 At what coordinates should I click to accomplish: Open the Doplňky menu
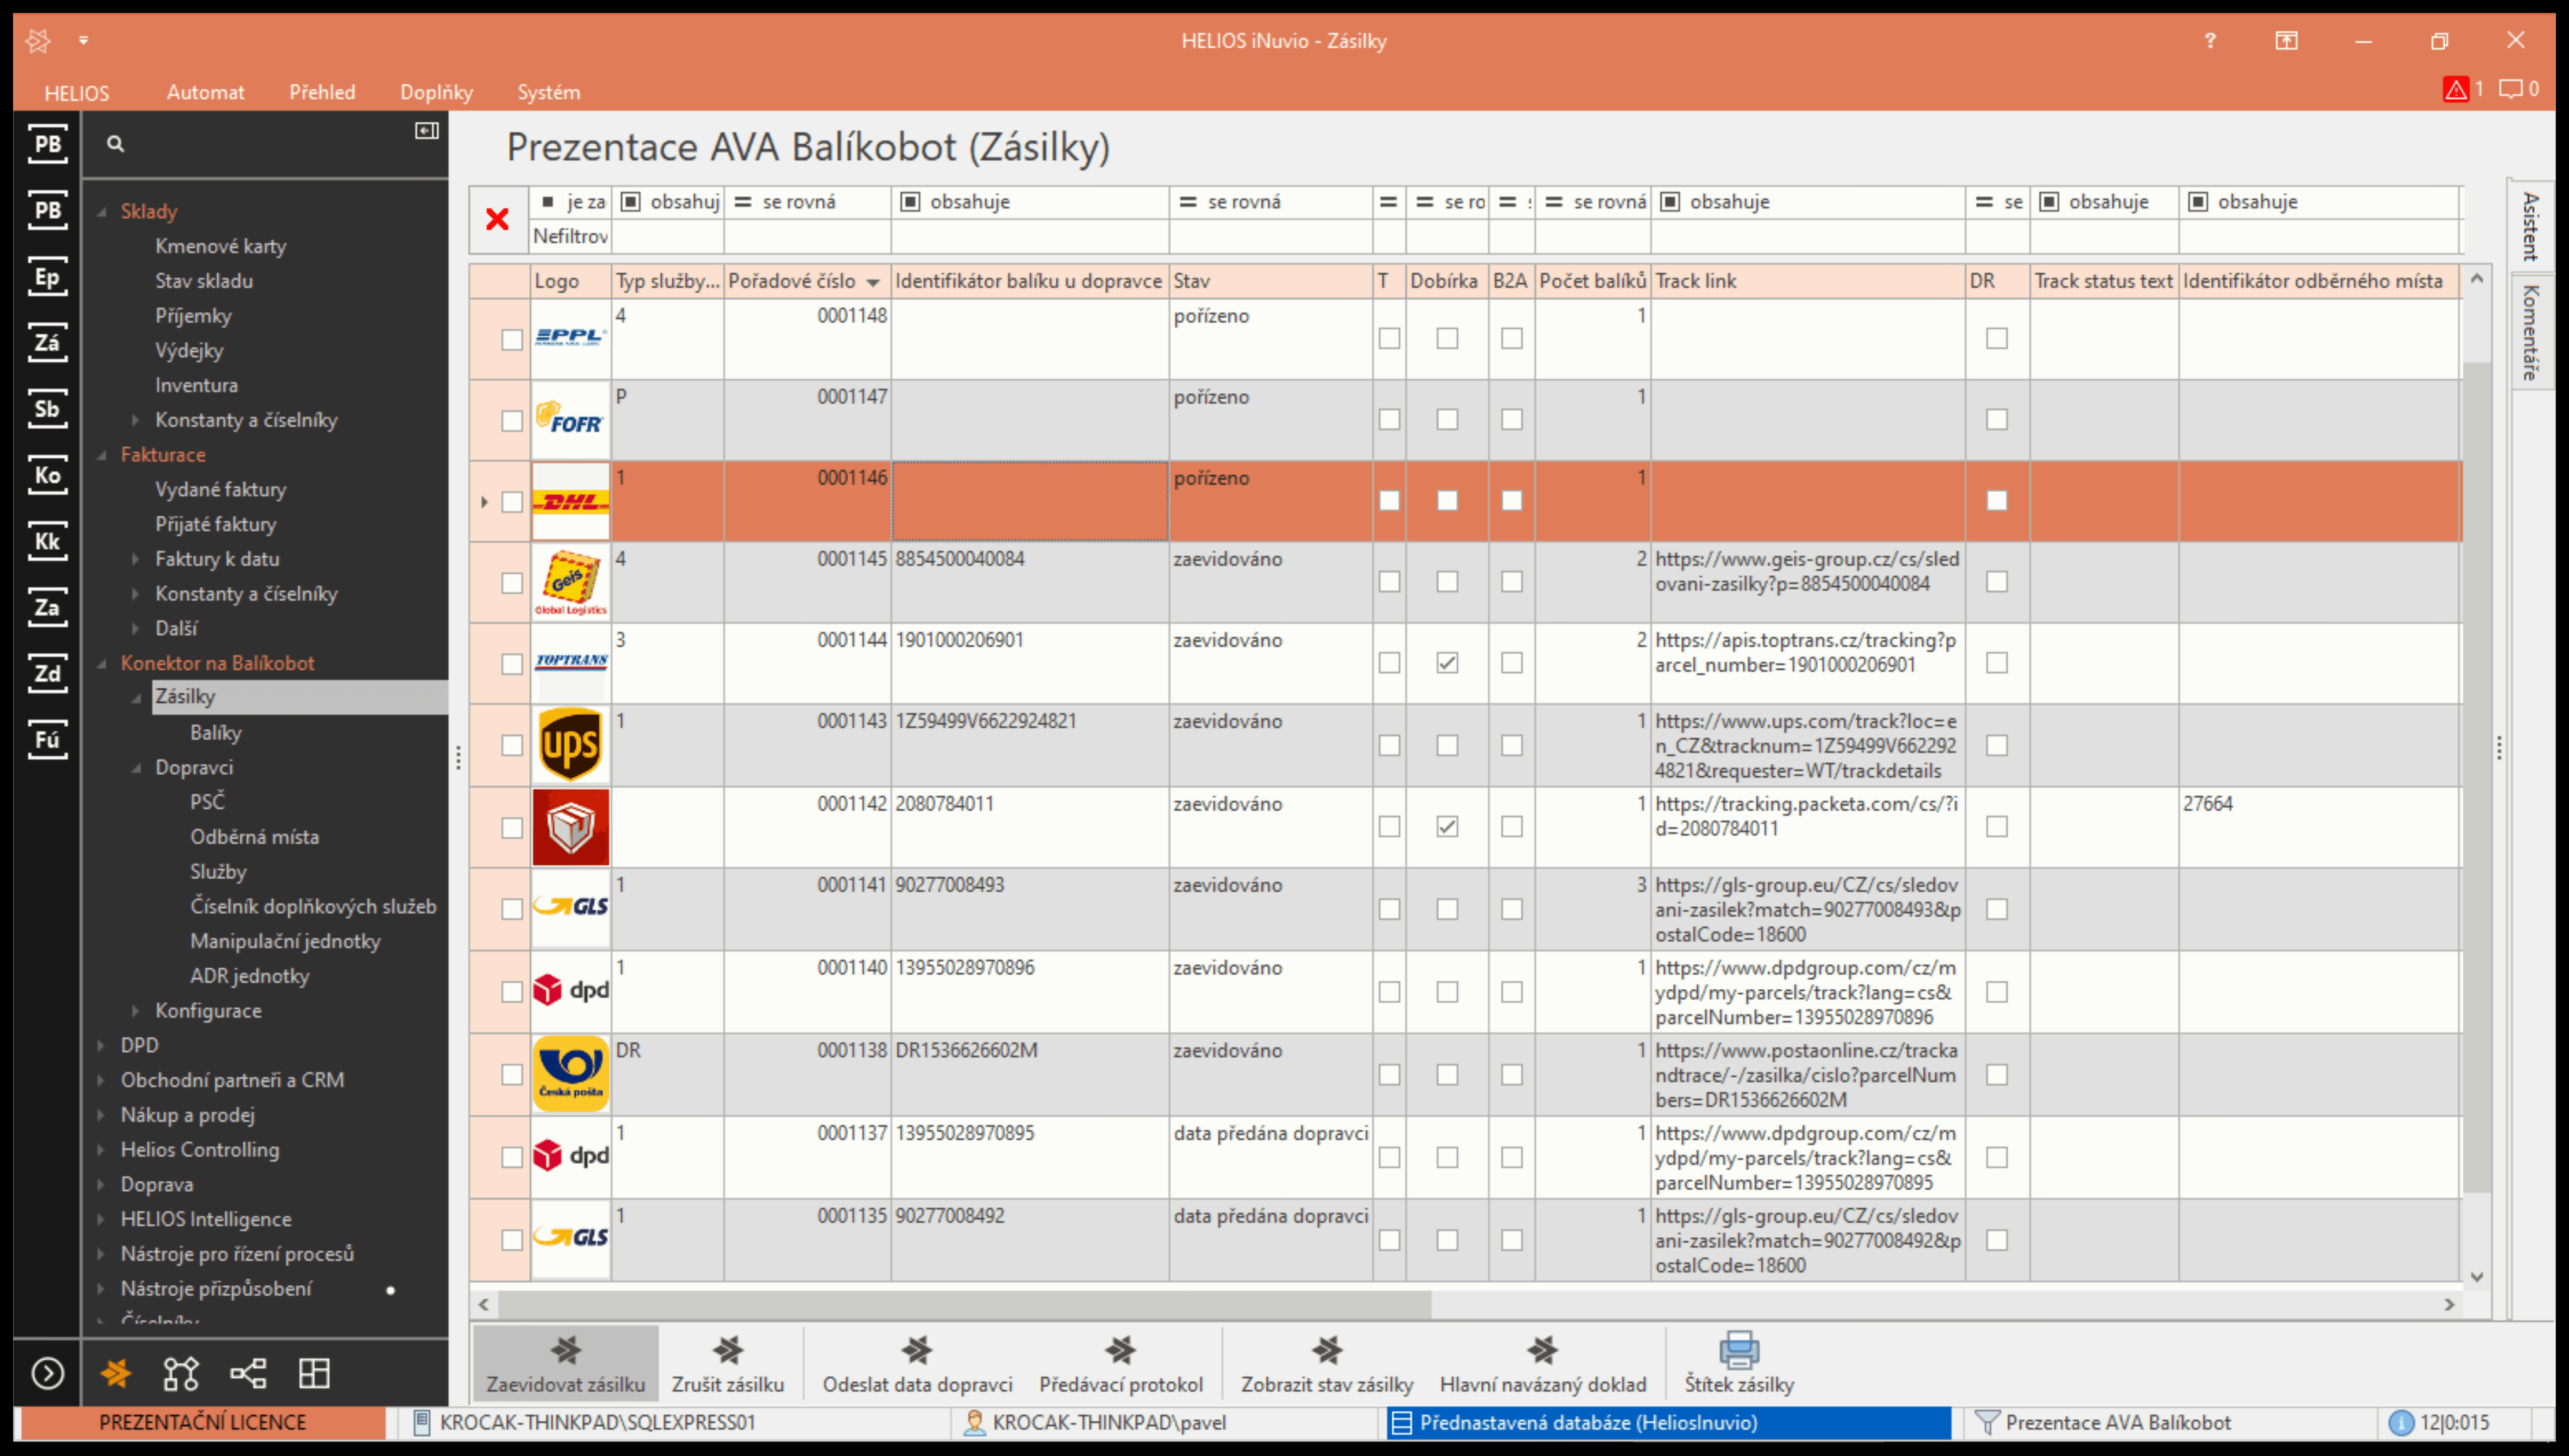(x=436, y=92)
